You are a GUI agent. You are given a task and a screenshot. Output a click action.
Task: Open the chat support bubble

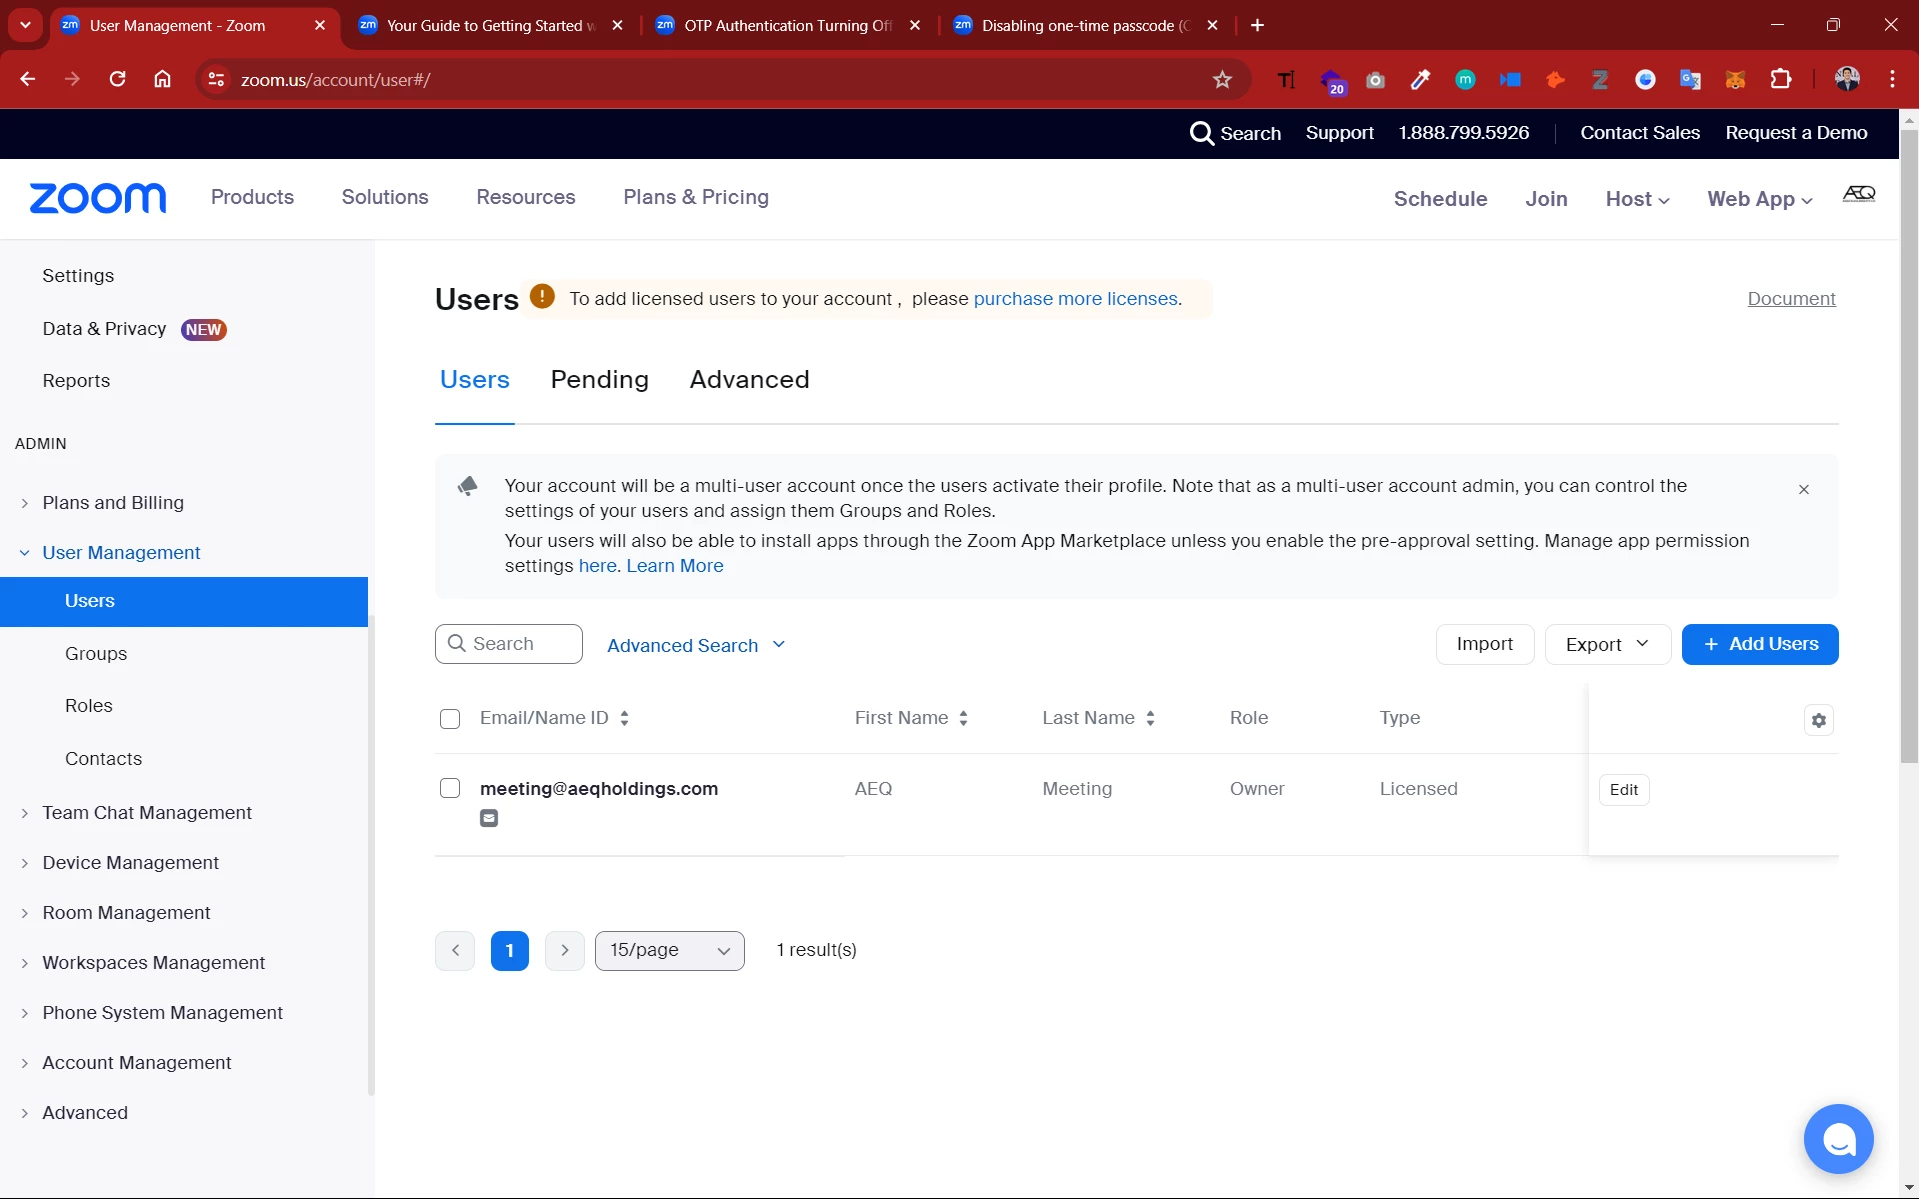tap(1838, 1139)
